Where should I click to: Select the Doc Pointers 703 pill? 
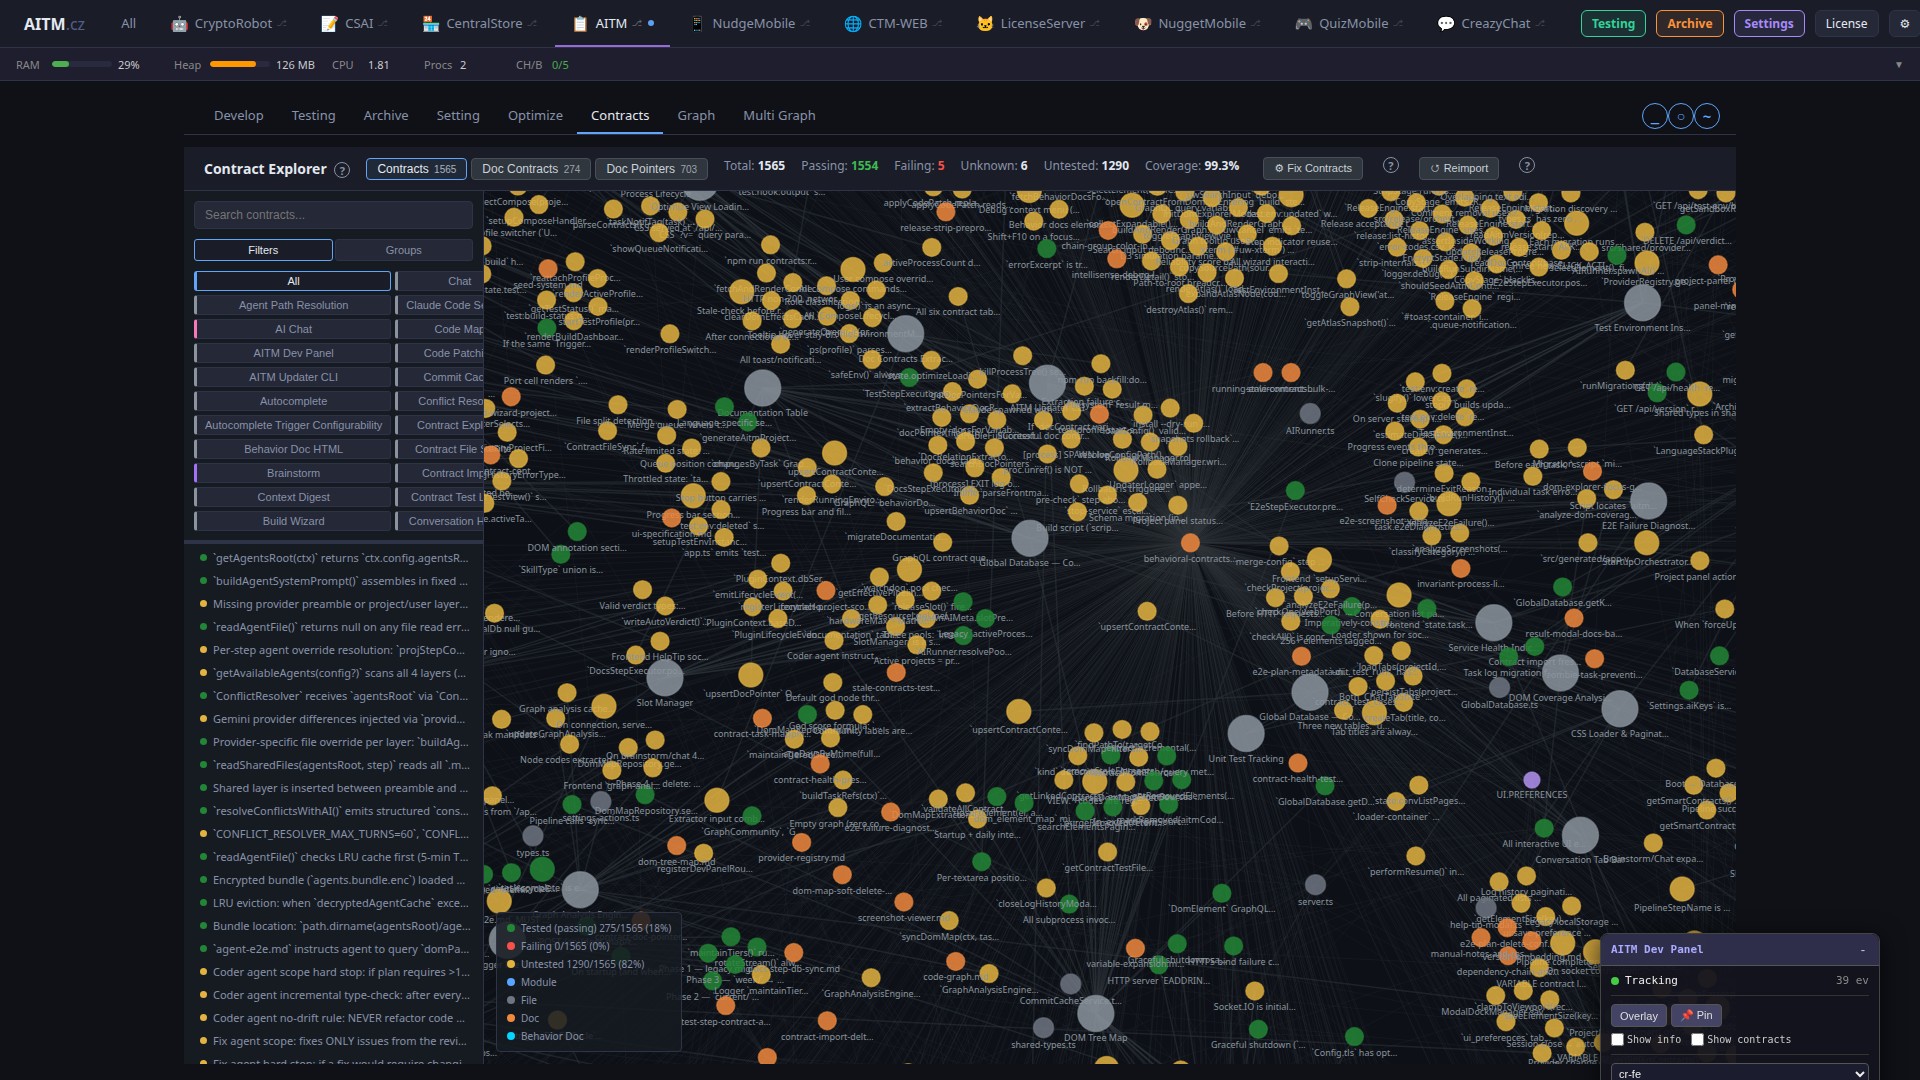point(651,169)
